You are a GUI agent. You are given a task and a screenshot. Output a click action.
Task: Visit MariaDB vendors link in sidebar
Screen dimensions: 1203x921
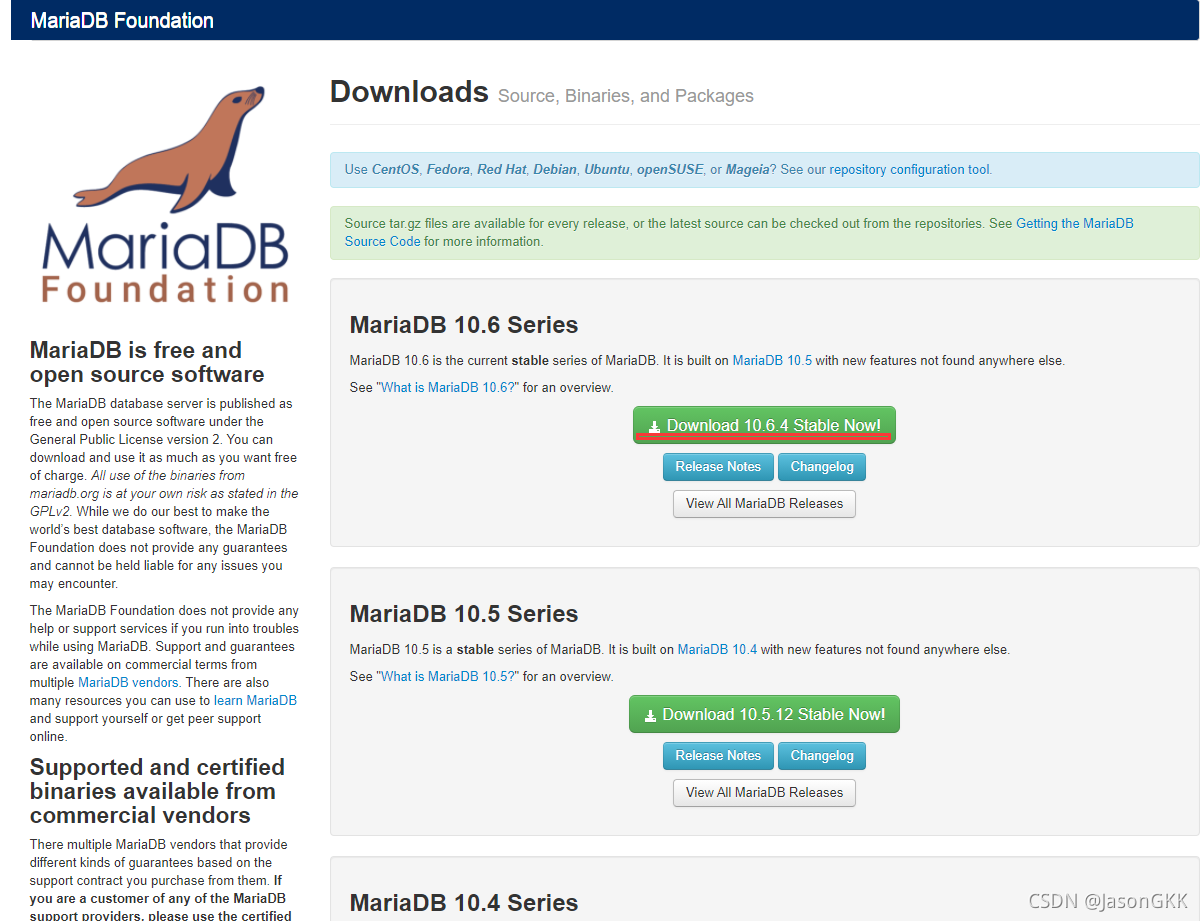(x=128, y=683)
